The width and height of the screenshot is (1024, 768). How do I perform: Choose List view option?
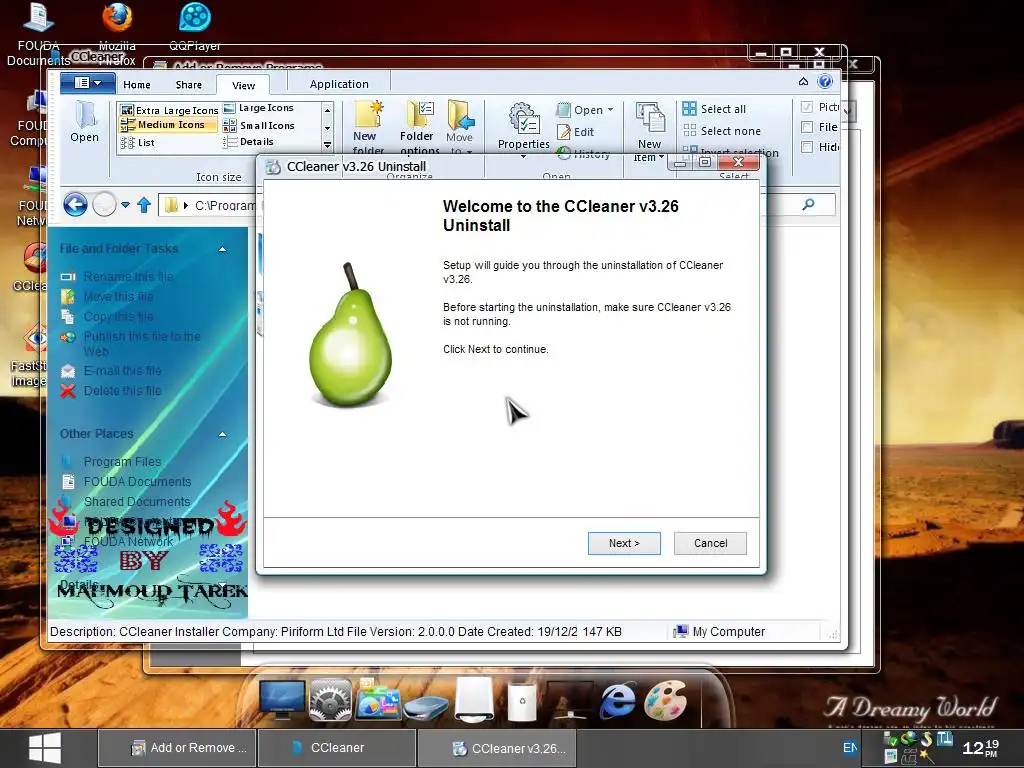tap(138, 142)
